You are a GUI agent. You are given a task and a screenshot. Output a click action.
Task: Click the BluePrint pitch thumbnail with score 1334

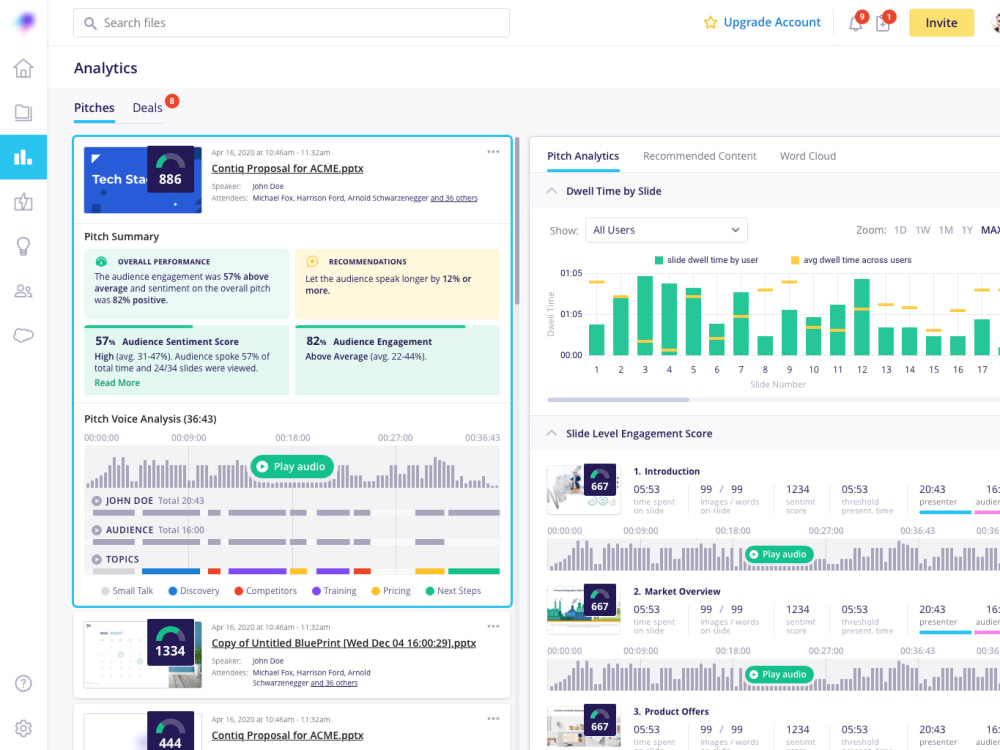tap(143, 654)
